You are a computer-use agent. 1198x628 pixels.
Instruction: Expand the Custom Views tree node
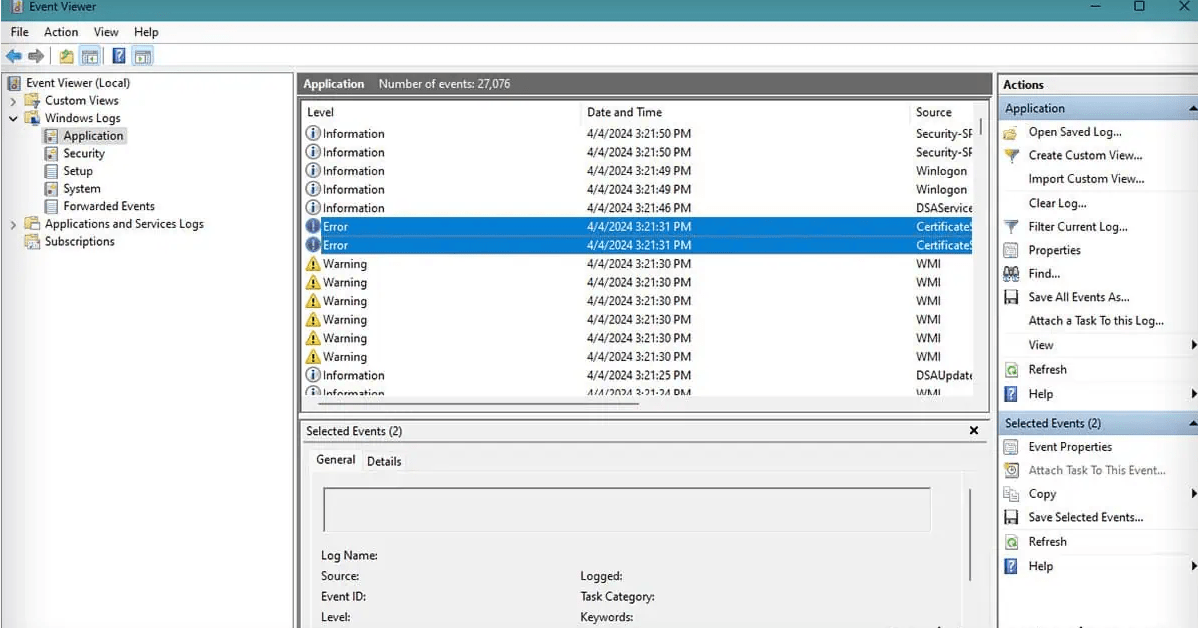tap(13, 101)
